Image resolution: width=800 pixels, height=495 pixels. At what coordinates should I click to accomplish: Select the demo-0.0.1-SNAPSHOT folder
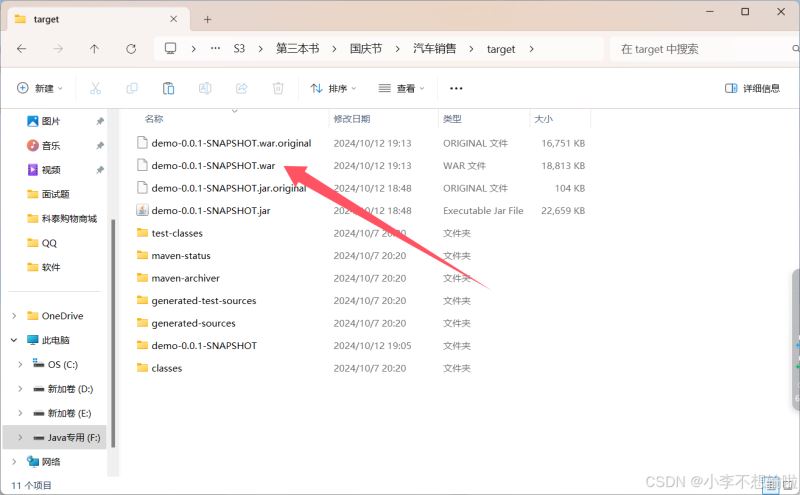(204, 345)
